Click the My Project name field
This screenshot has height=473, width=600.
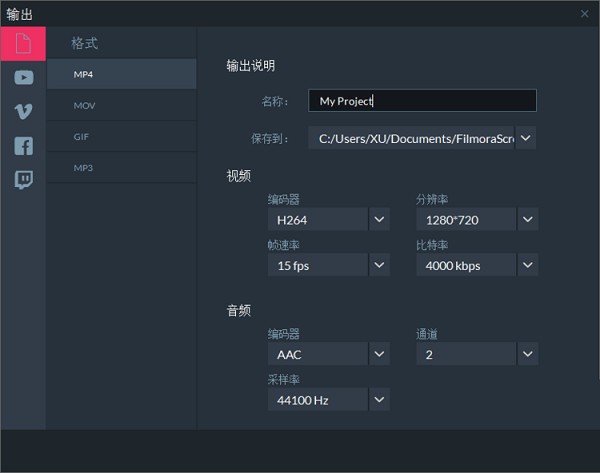[422, 101]
